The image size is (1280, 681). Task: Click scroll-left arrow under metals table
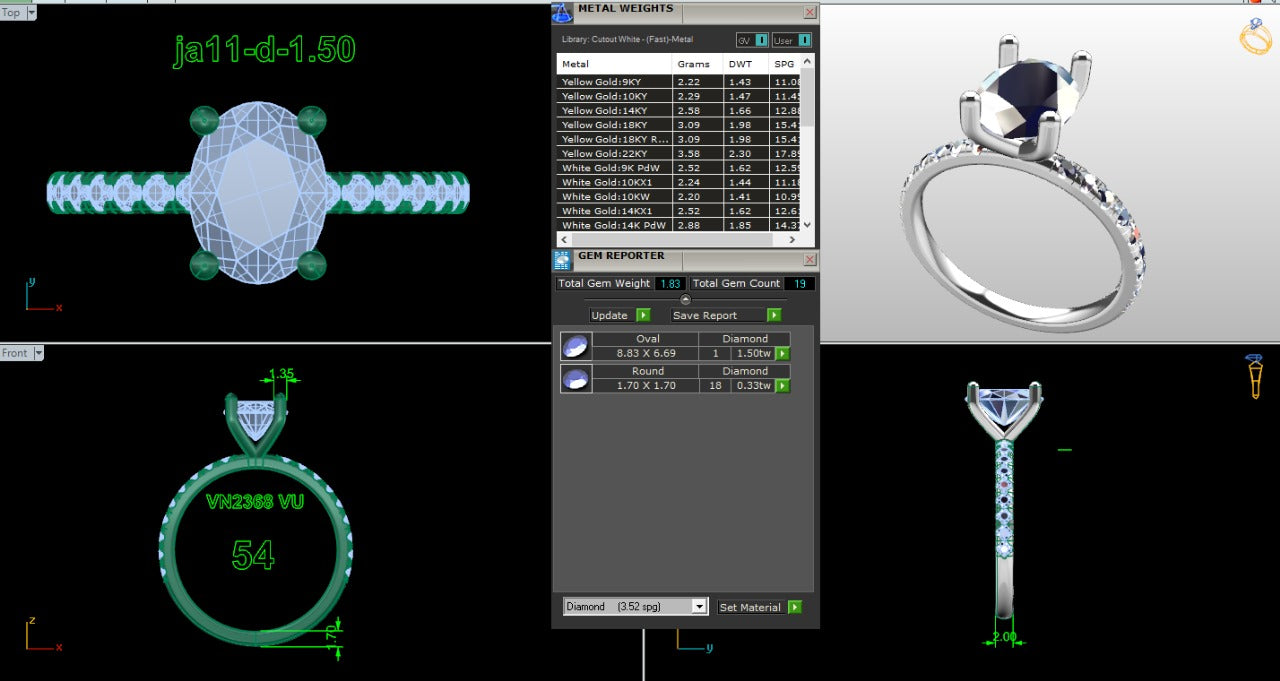(x=564, y=240)
